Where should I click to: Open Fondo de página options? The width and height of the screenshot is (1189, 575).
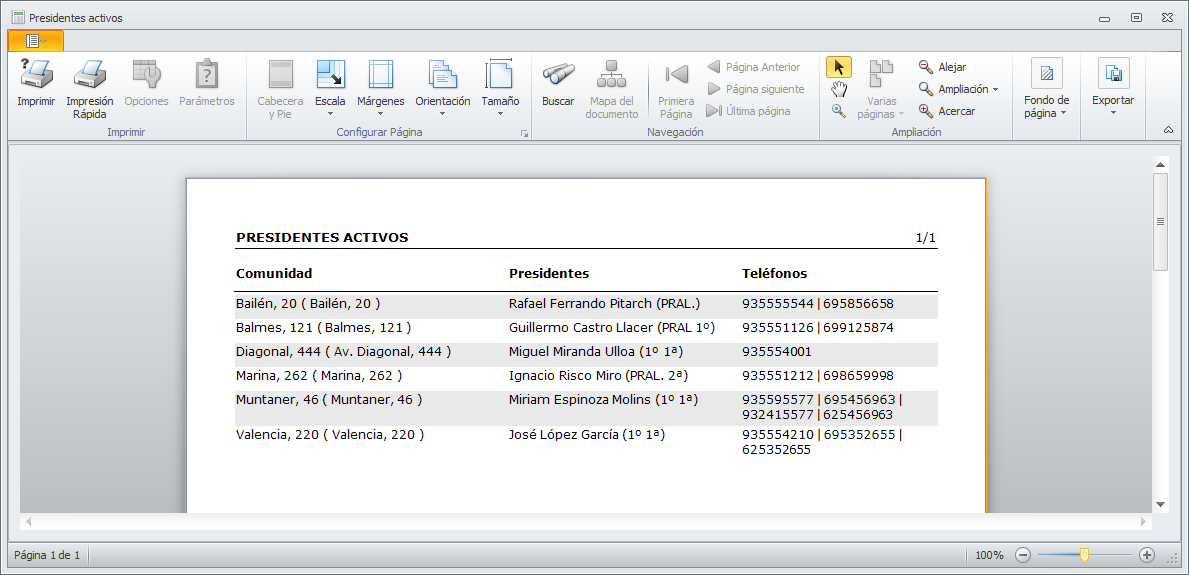(1046, 87)
